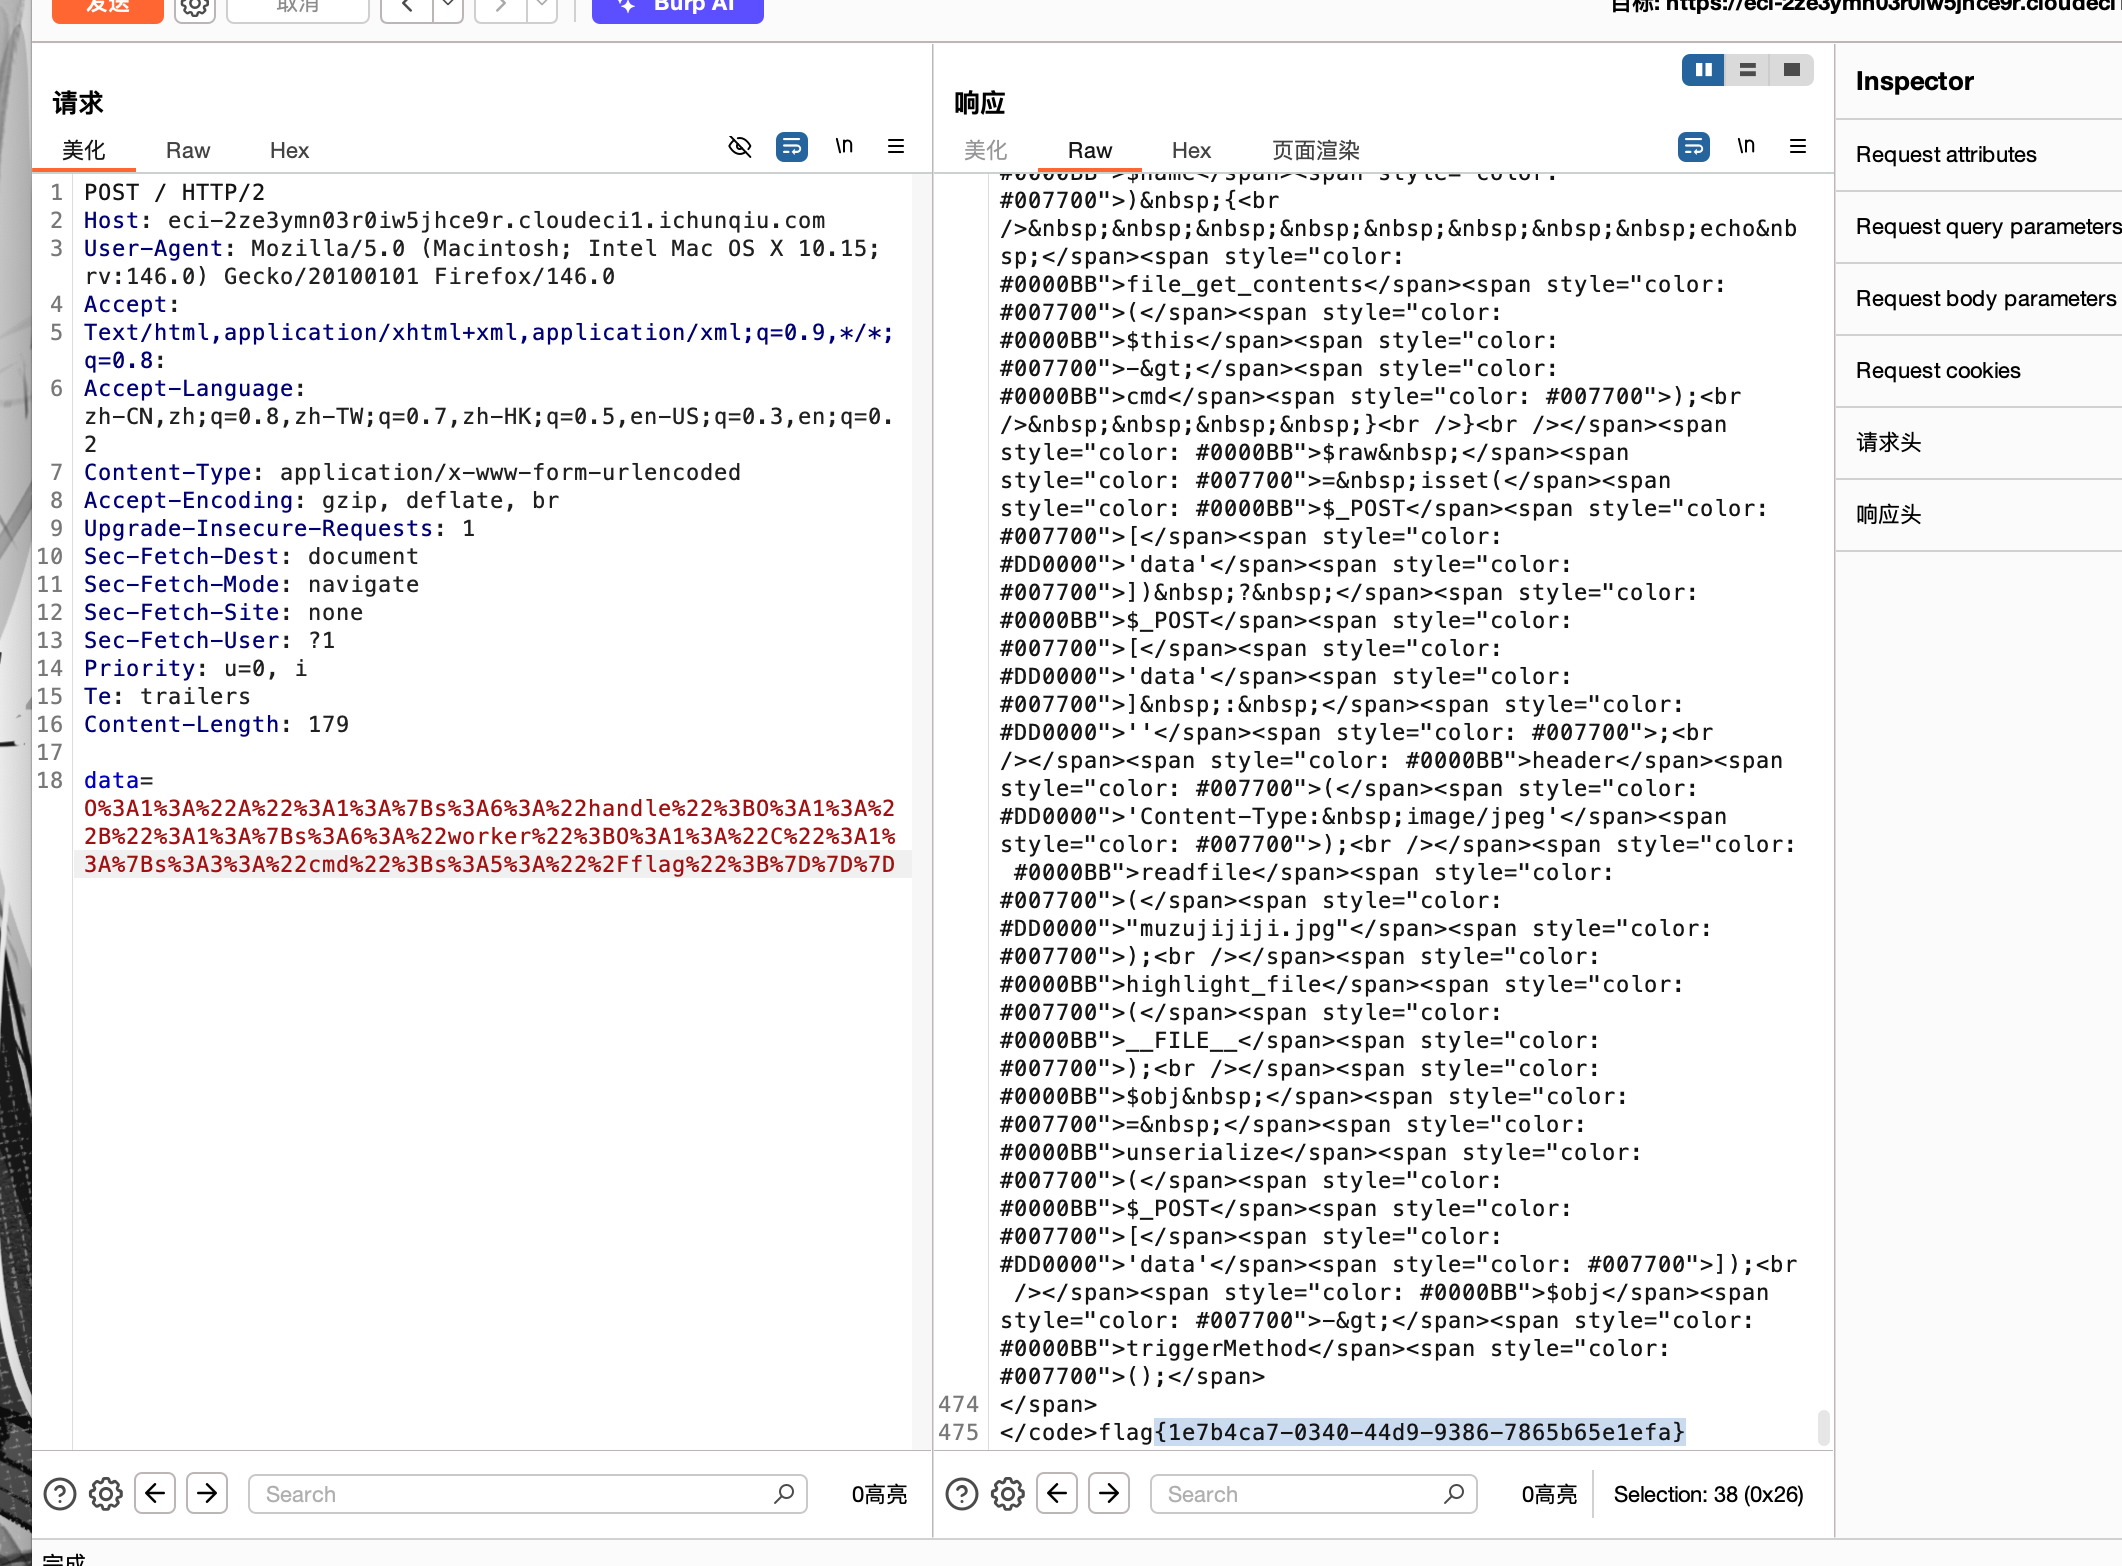Expand Request cookies section in Inspector
Image resolution: width=2122 pixels, height=1566 pixels.
(1937, 371)
